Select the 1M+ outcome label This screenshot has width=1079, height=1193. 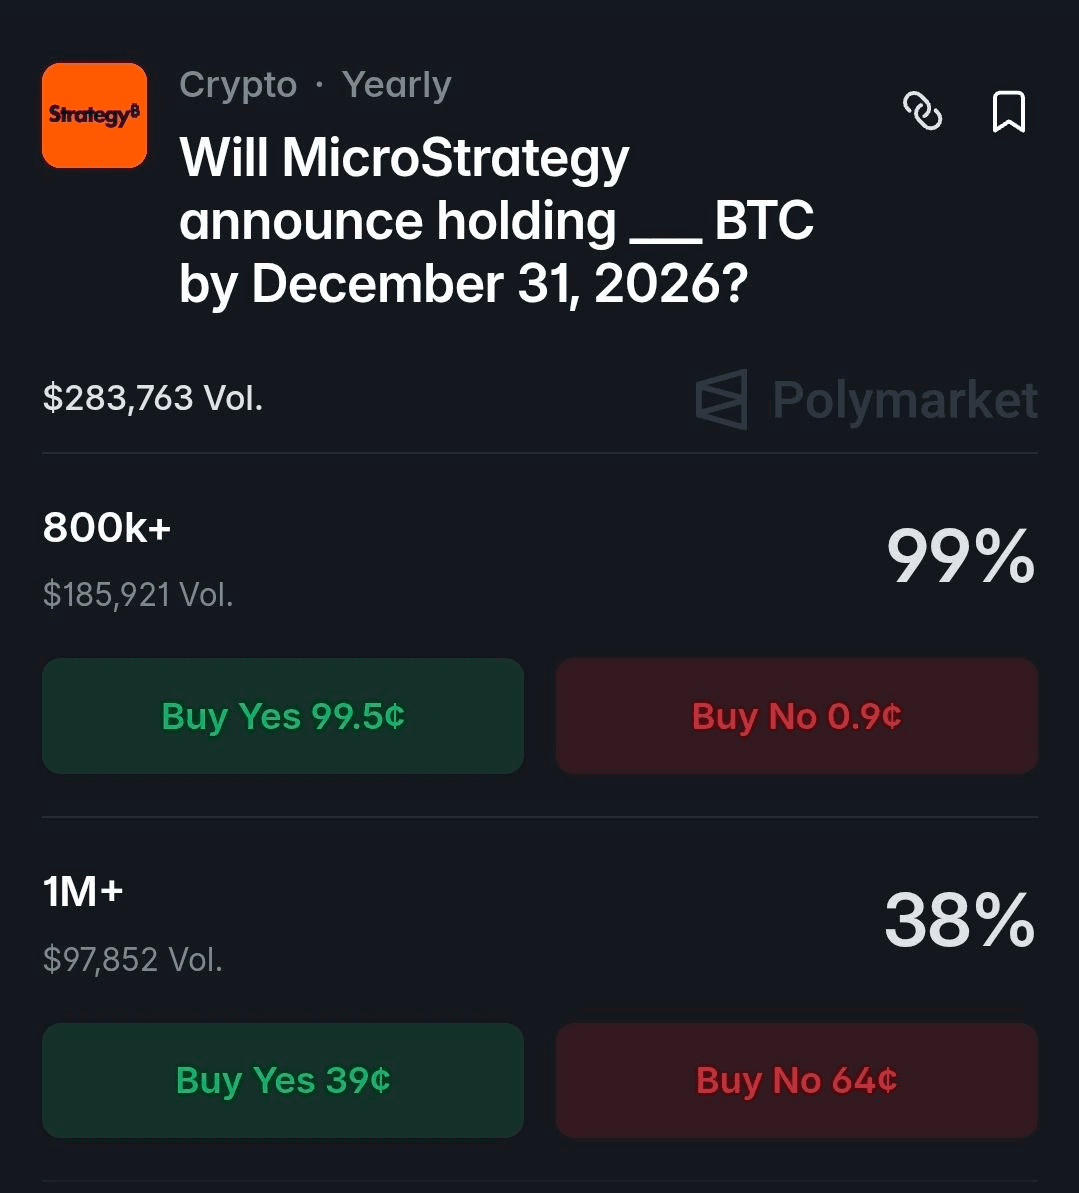coord(83,890)
